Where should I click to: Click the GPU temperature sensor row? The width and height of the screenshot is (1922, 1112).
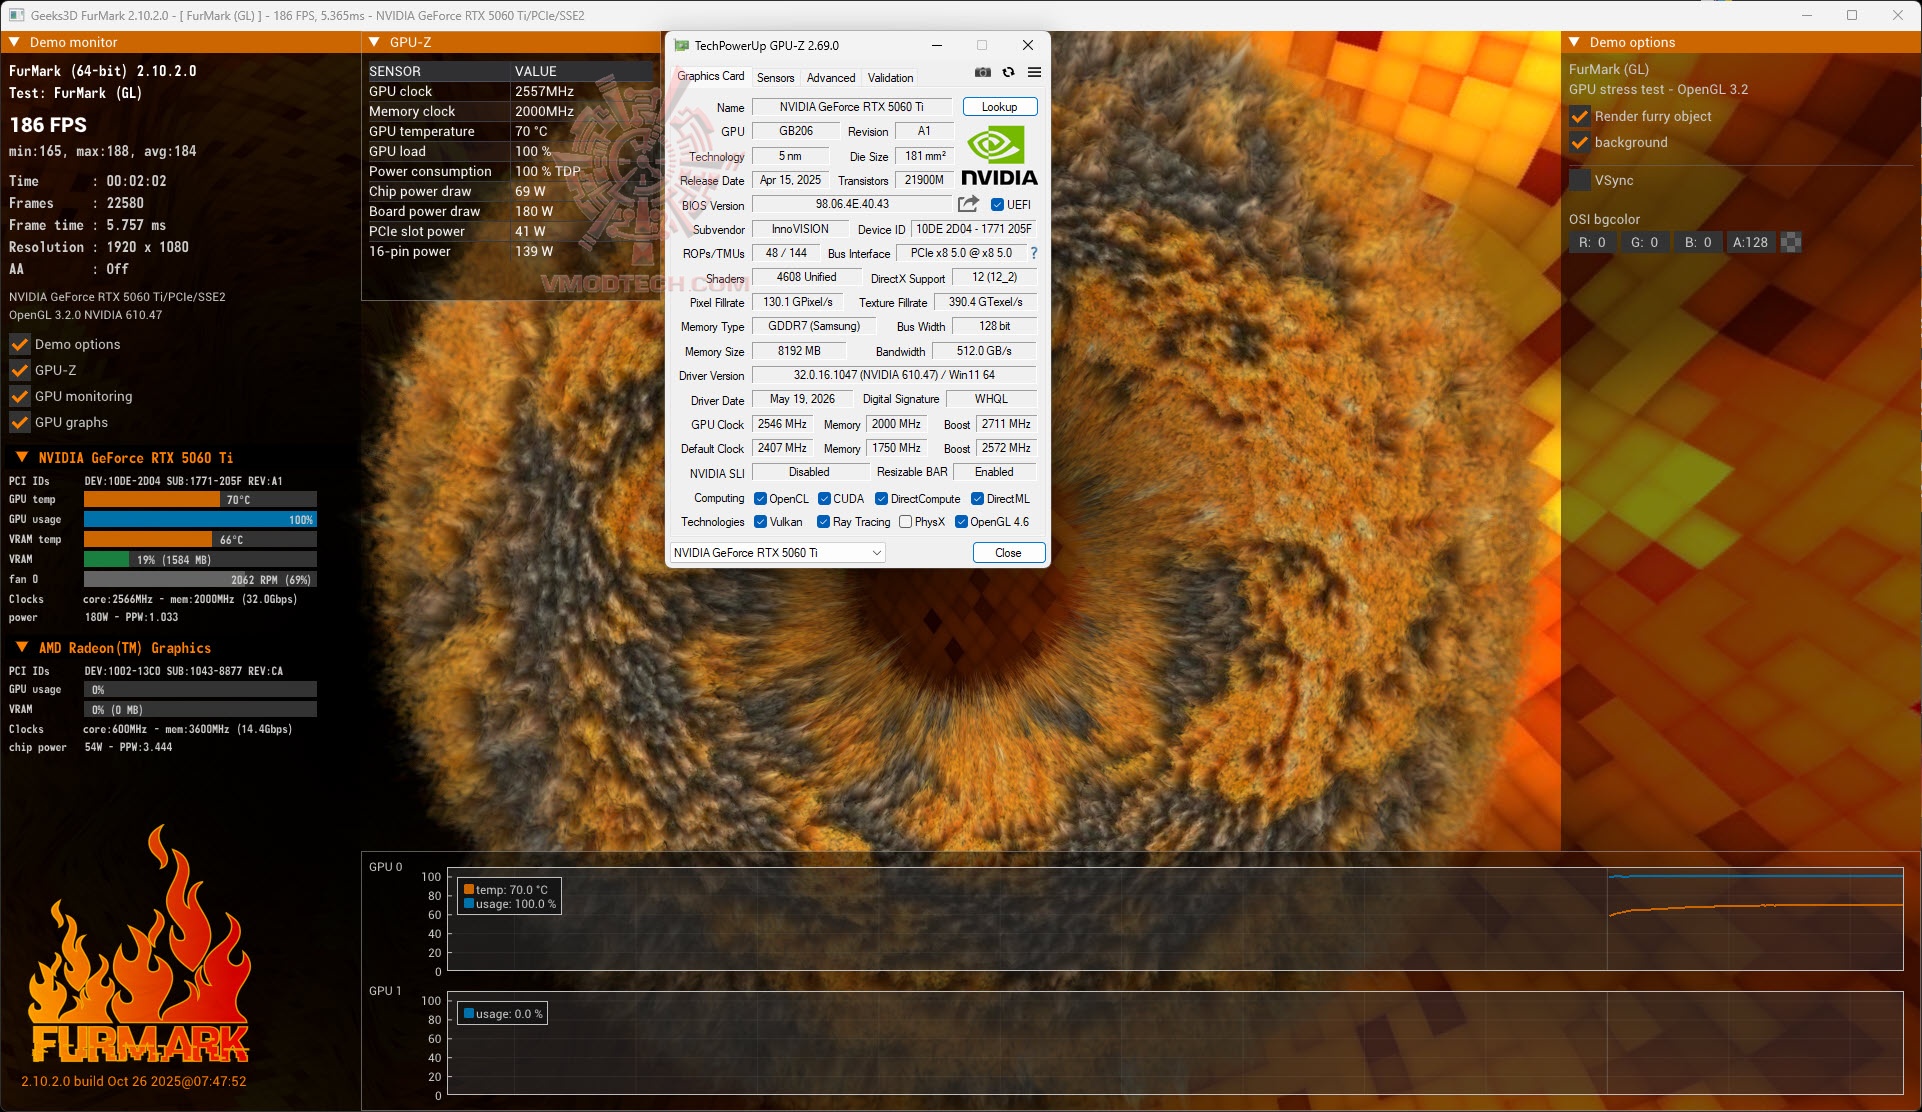[x=510, y=131]
